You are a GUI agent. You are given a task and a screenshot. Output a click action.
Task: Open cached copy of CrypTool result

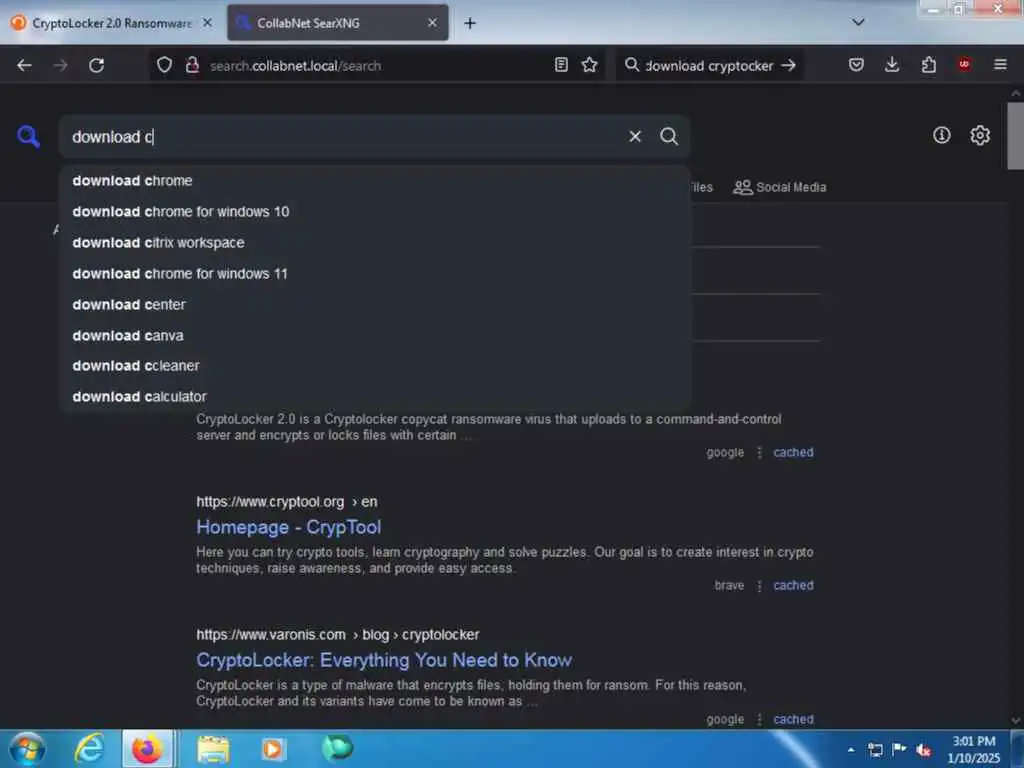click(793, 586)
